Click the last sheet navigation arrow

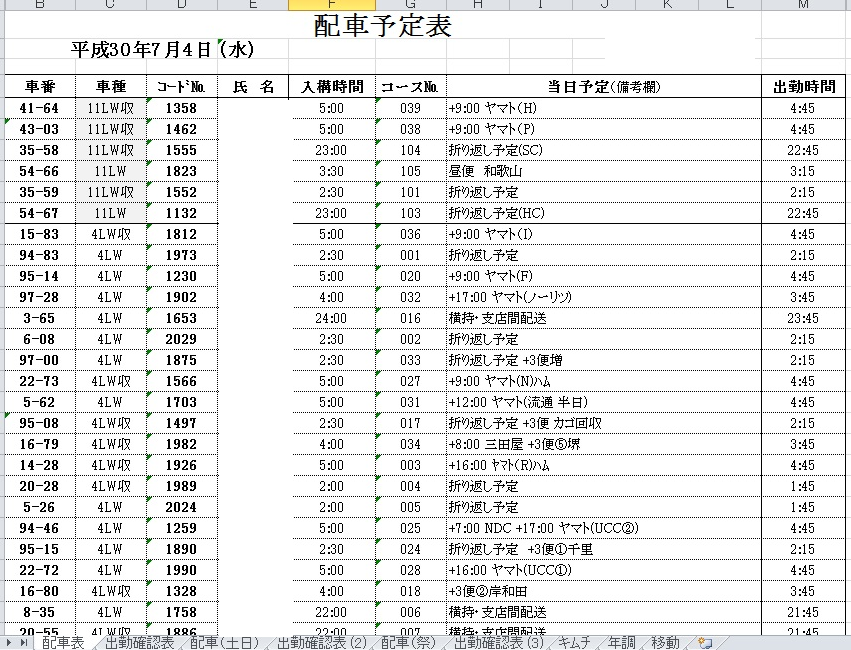point(24,642)
